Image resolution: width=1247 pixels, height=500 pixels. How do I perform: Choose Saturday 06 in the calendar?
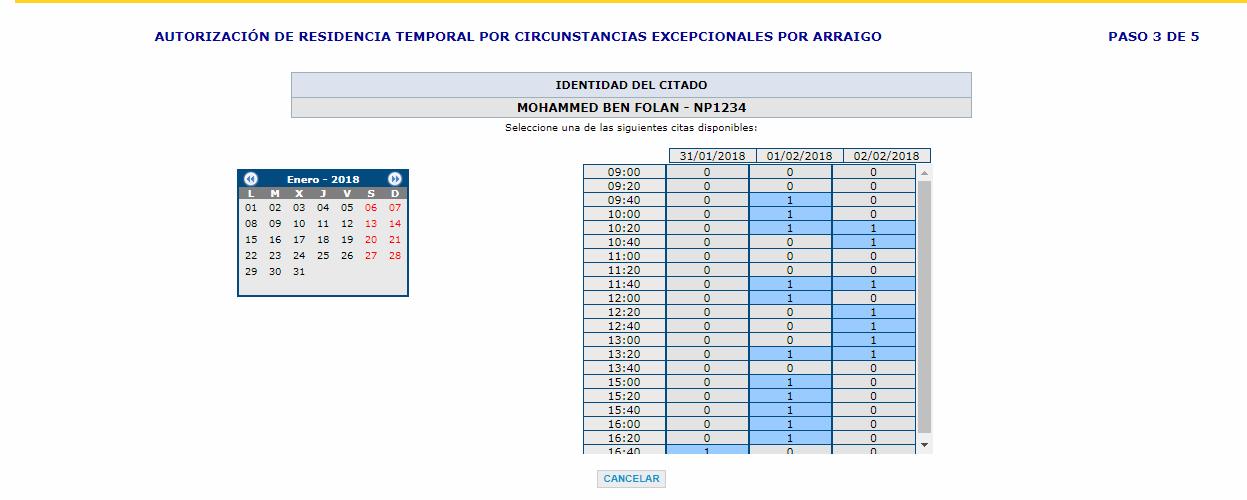click(x=371, y=208)
